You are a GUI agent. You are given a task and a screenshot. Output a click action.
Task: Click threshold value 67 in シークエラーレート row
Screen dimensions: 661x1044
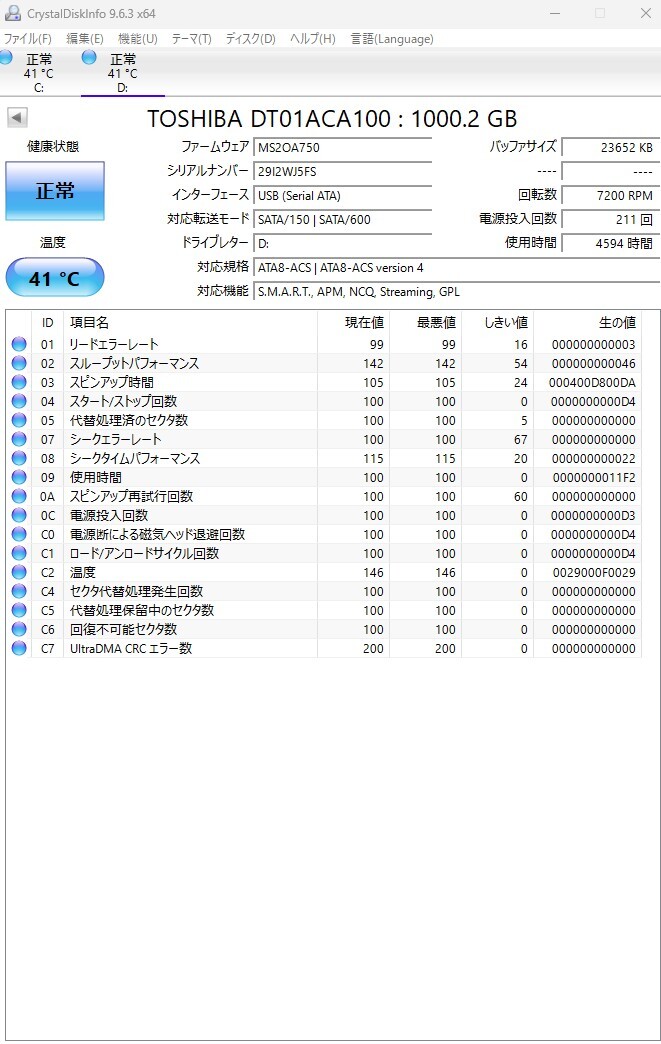point(521,439)
